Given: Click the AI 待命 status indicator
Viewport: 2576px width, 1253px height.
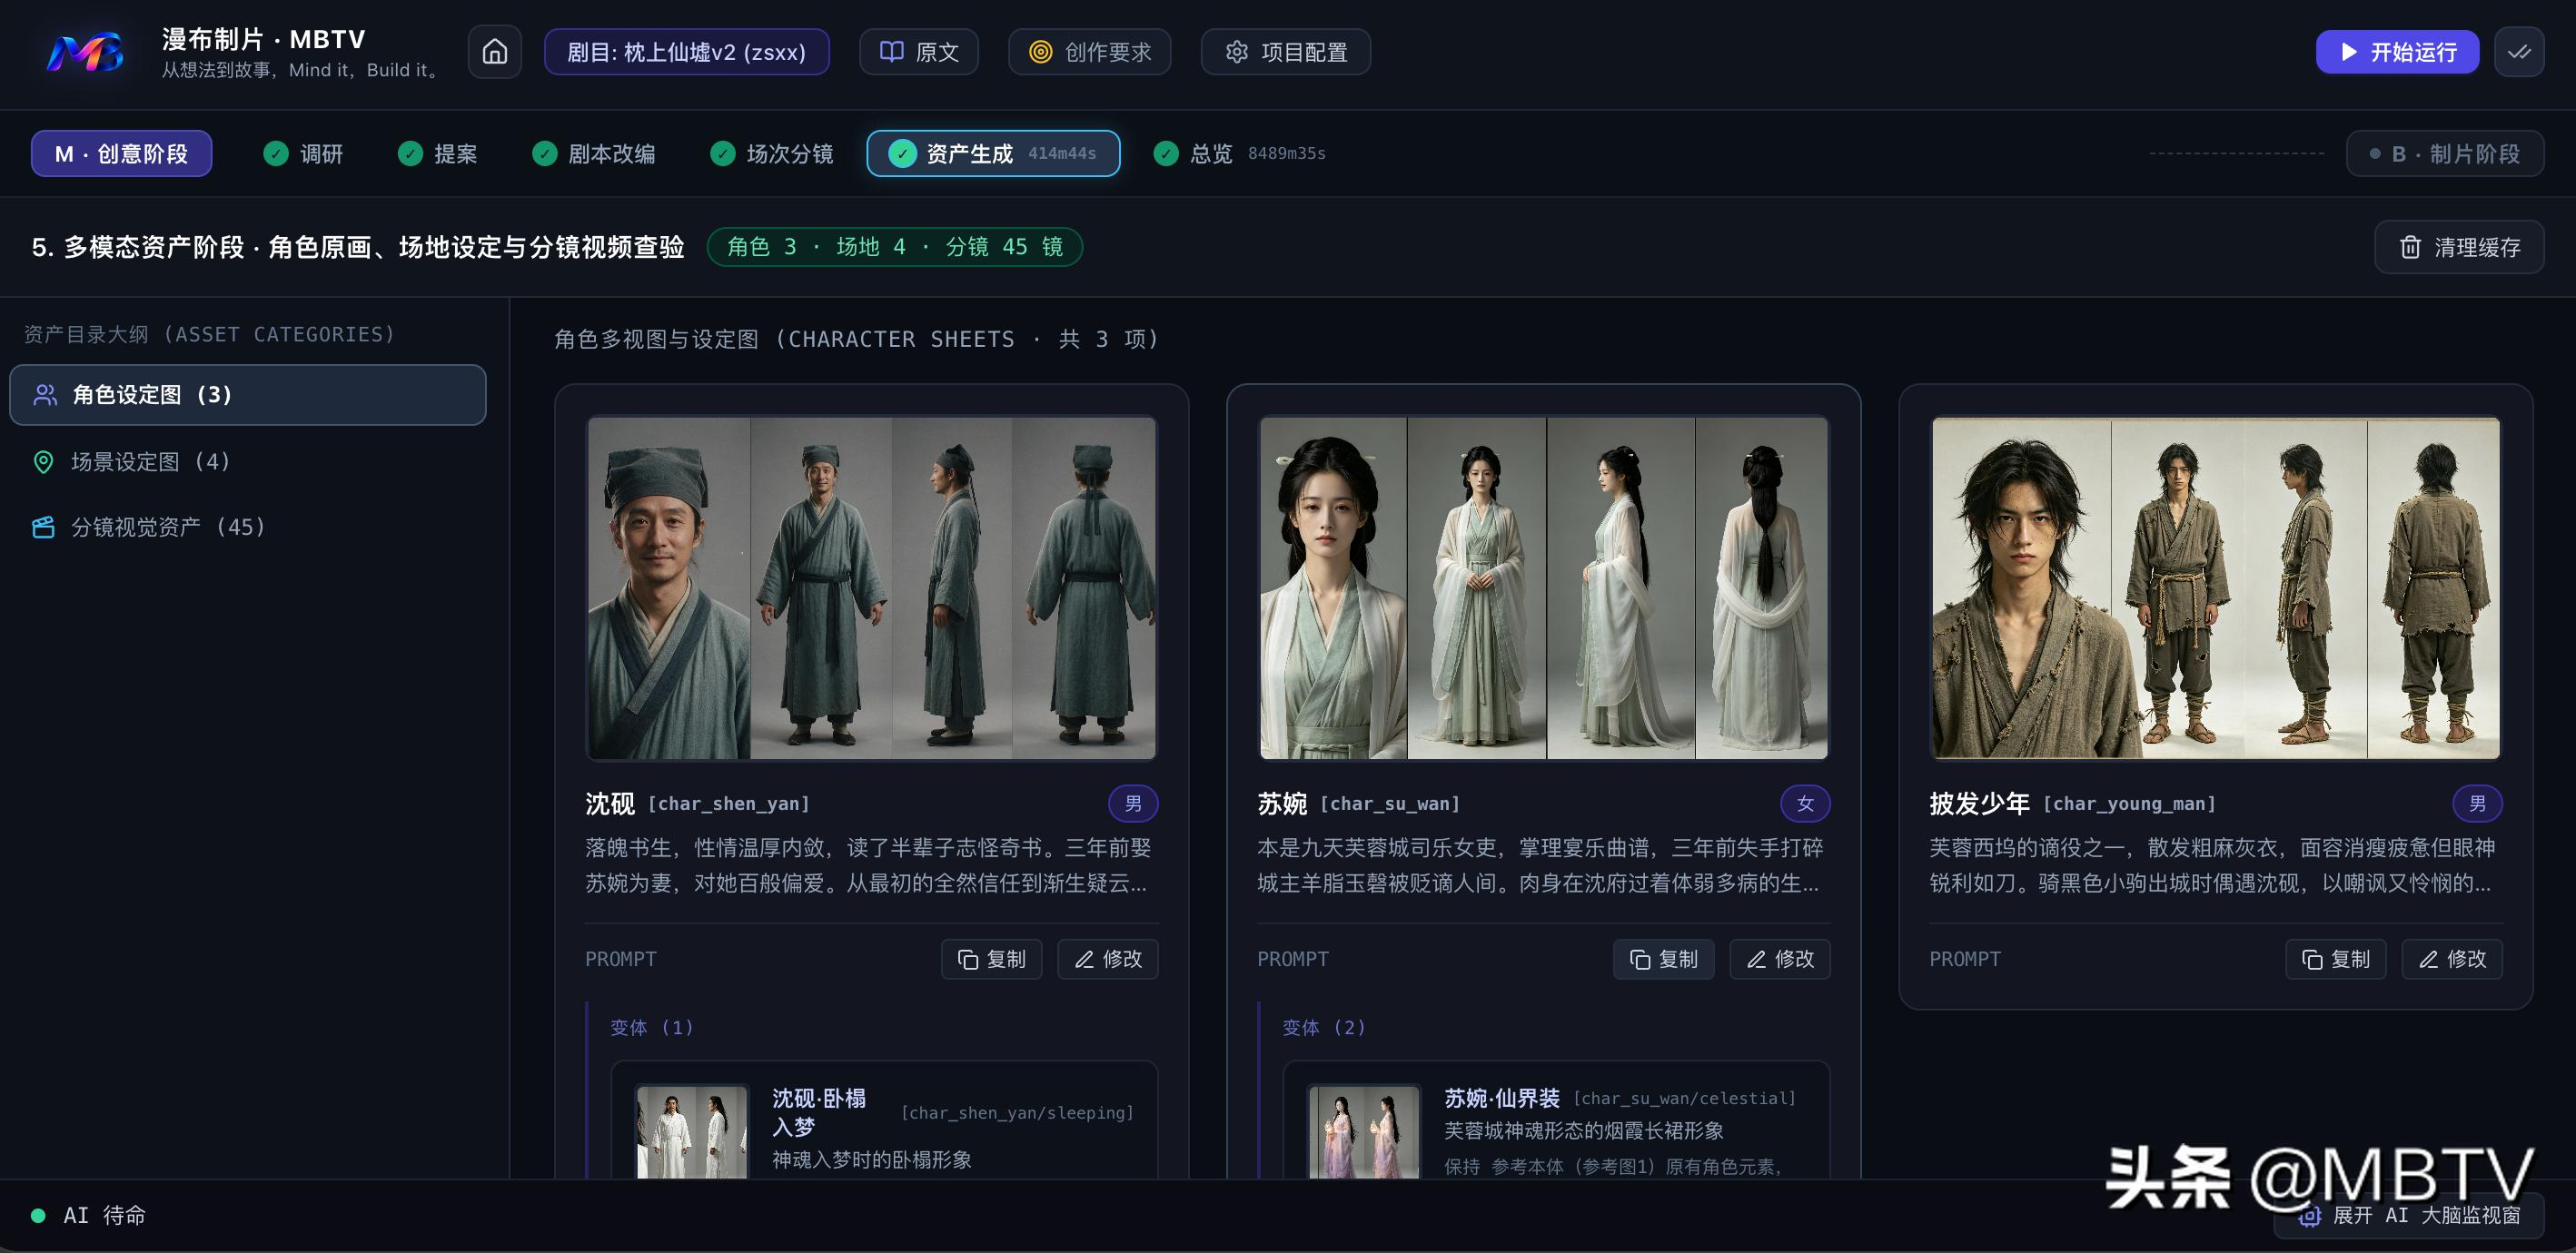Looking at the screenshot, I should pyautogui.click(x=89, y=1215).
